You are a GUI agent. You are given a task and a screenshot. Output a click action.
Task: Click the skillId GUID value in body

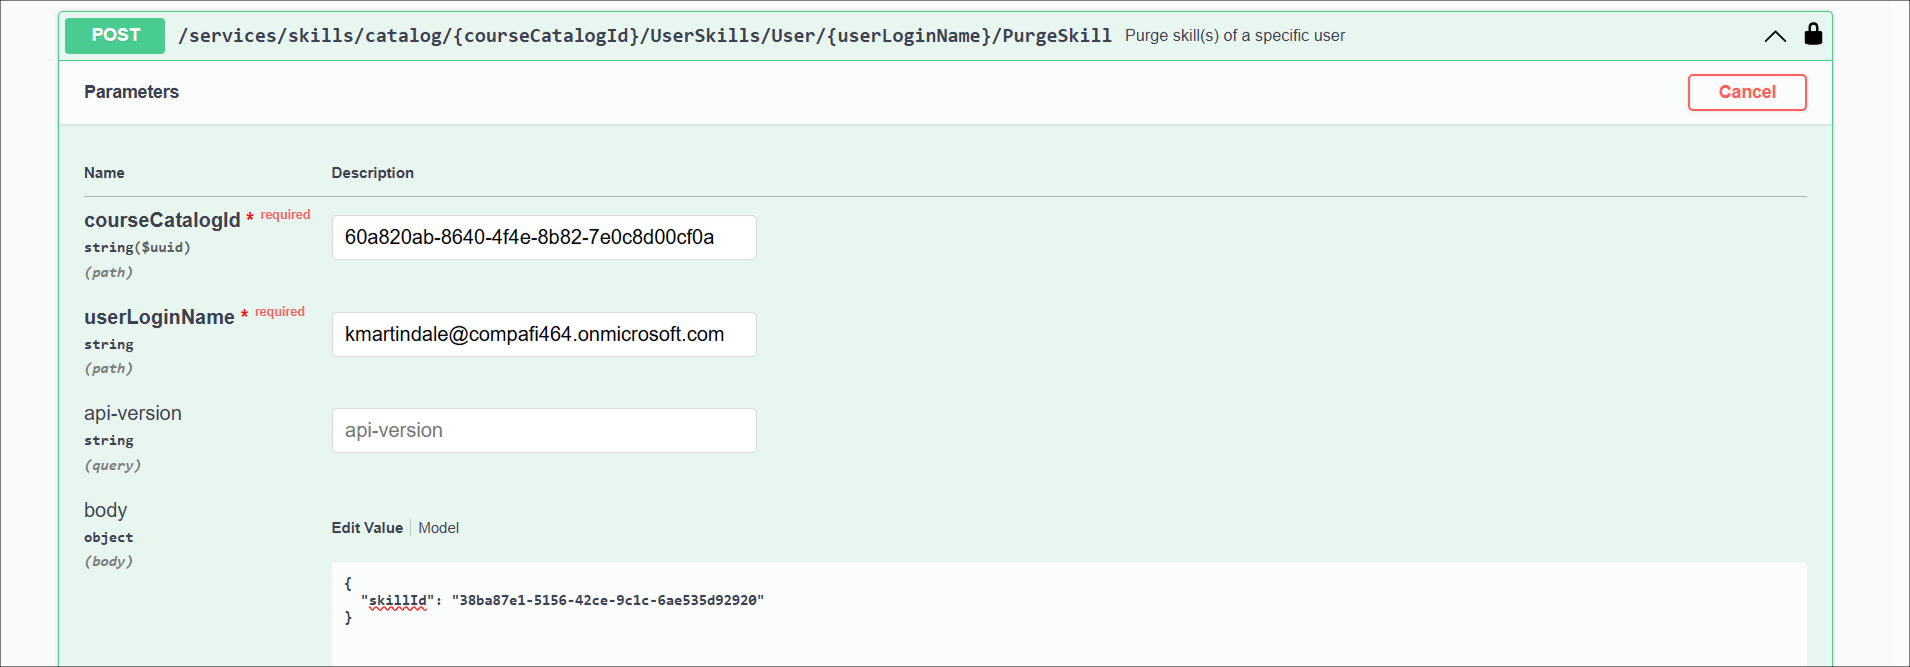tap(607, 601)
